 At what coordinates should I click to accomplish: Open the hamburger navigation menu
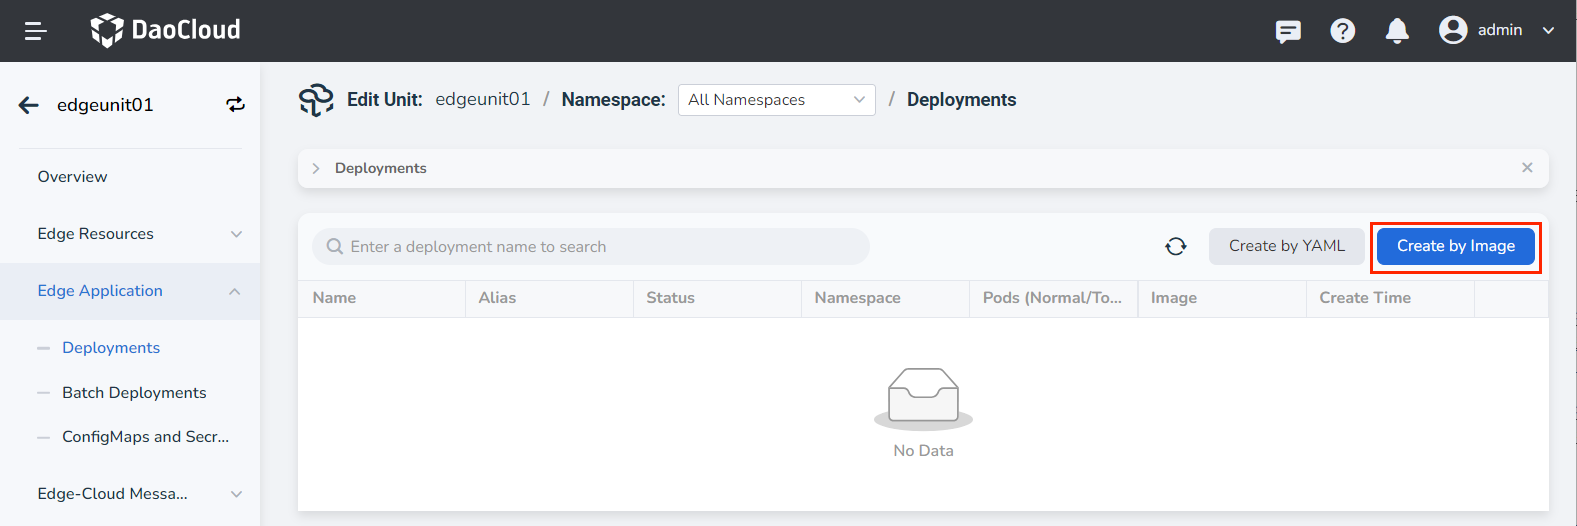click(36, 31)
